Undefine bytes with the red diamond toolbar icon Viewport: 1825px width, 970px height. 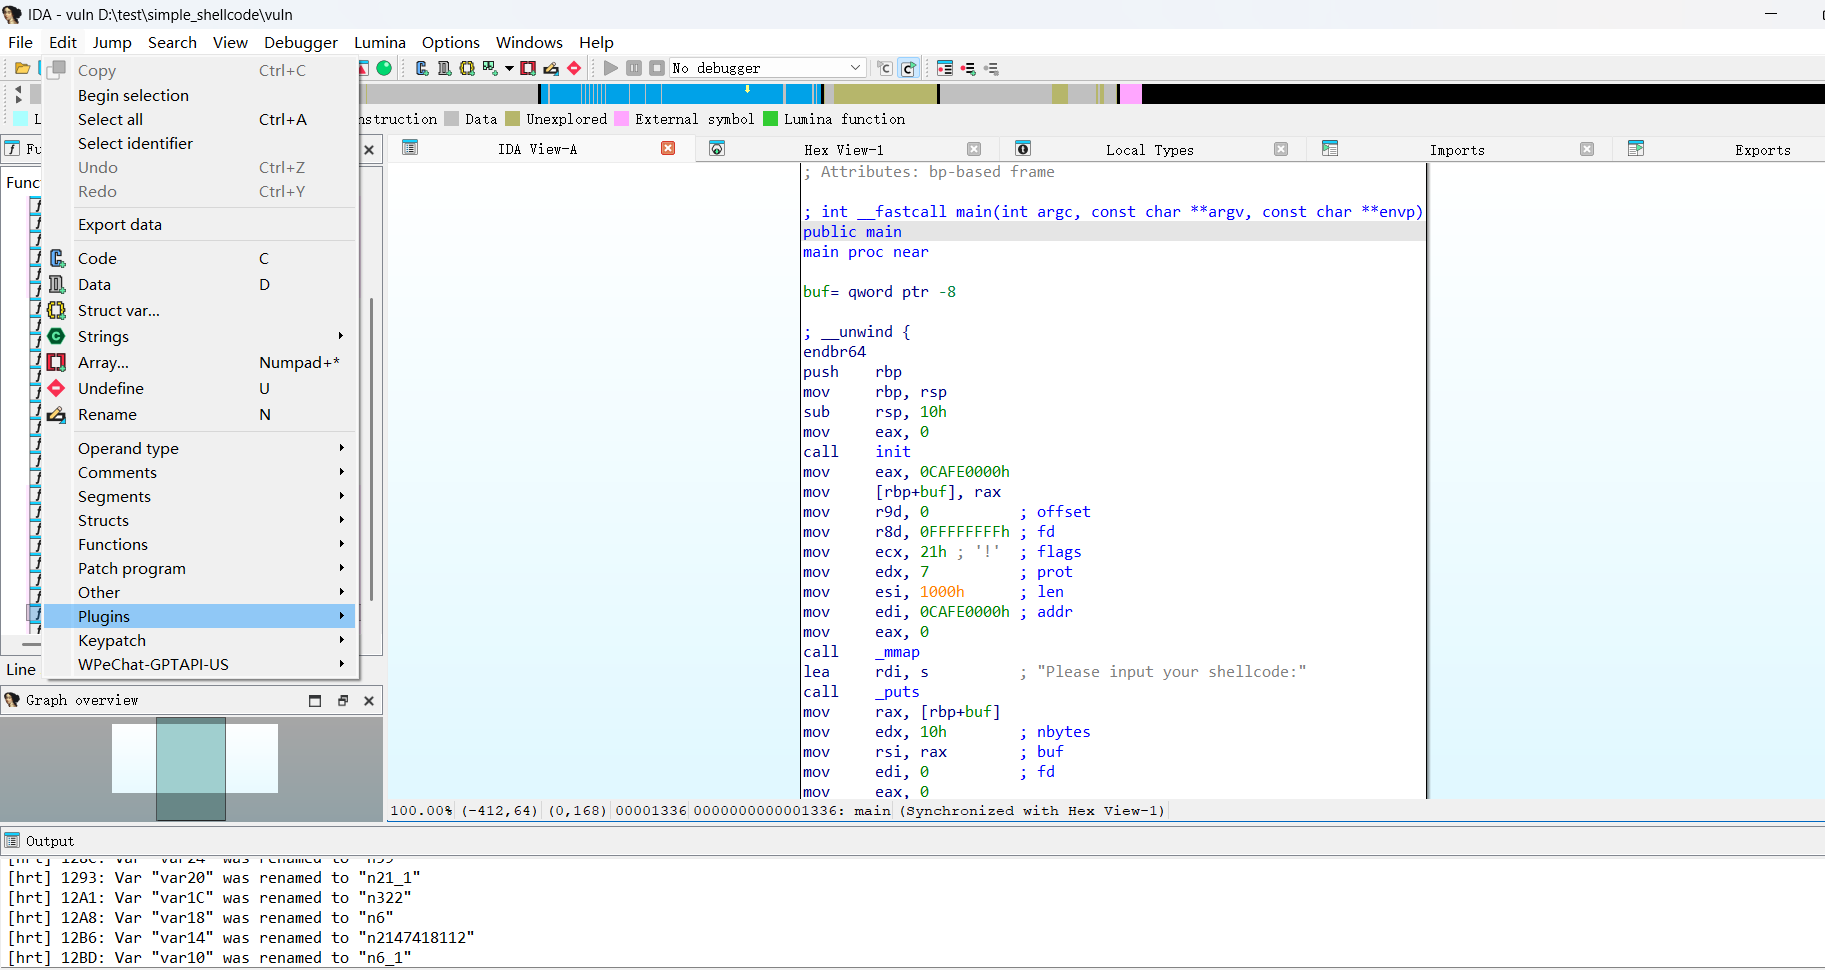[x=574, y=68]
